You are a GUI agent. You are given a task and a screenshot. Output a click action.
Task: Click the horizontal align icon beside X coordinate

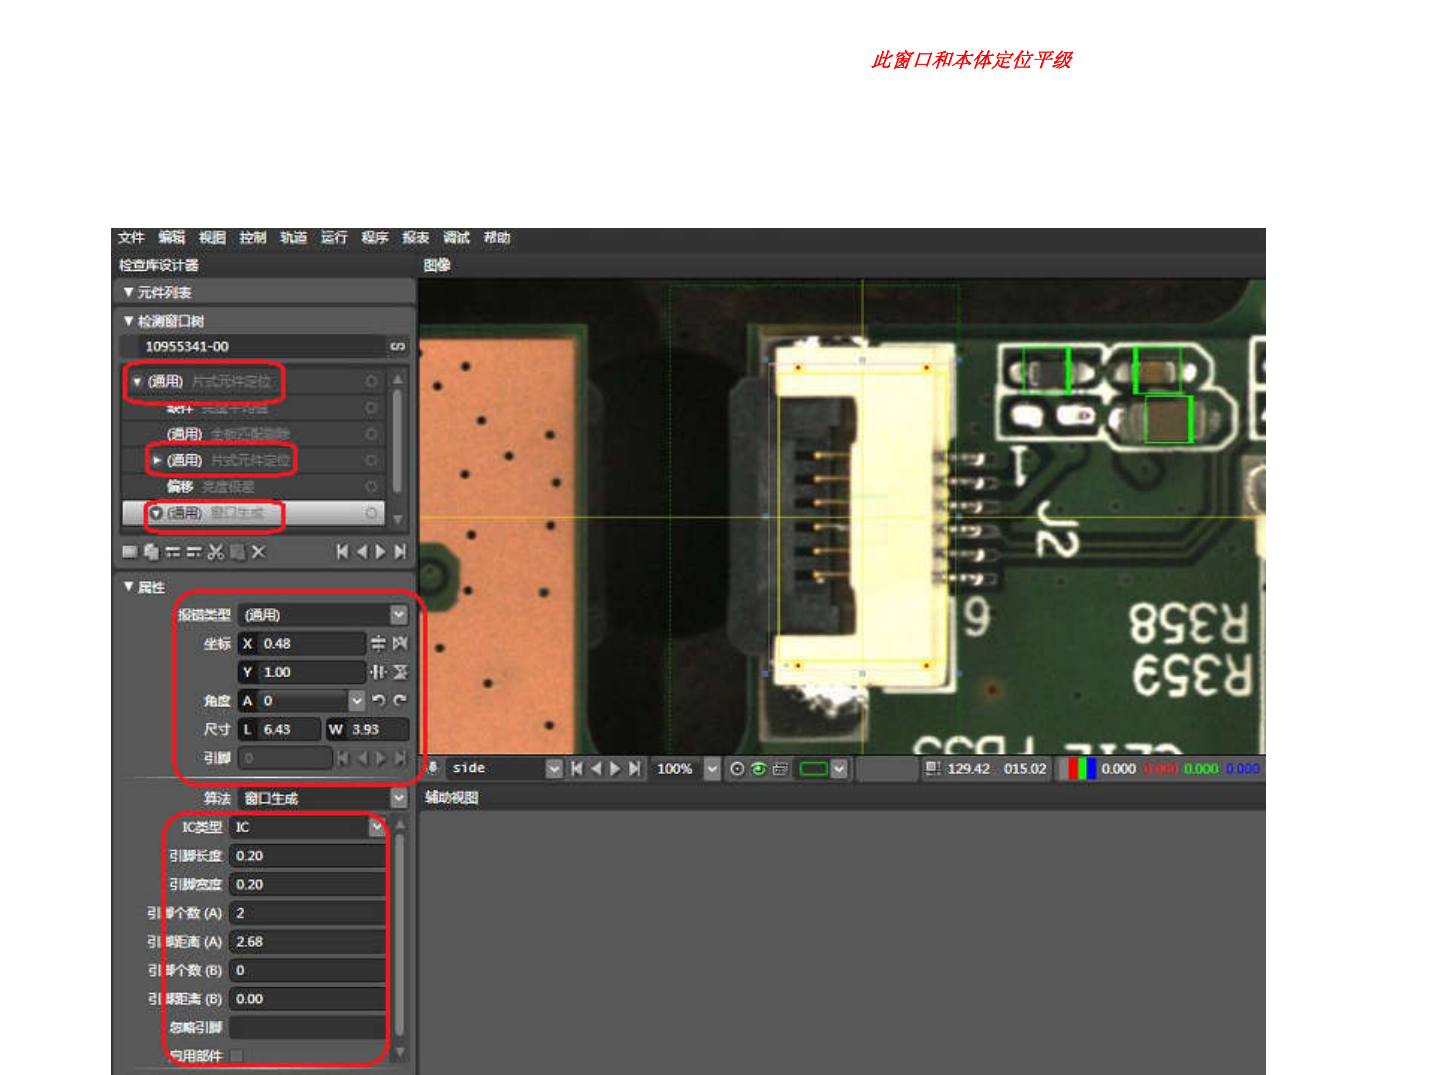[x=378, y=643]
